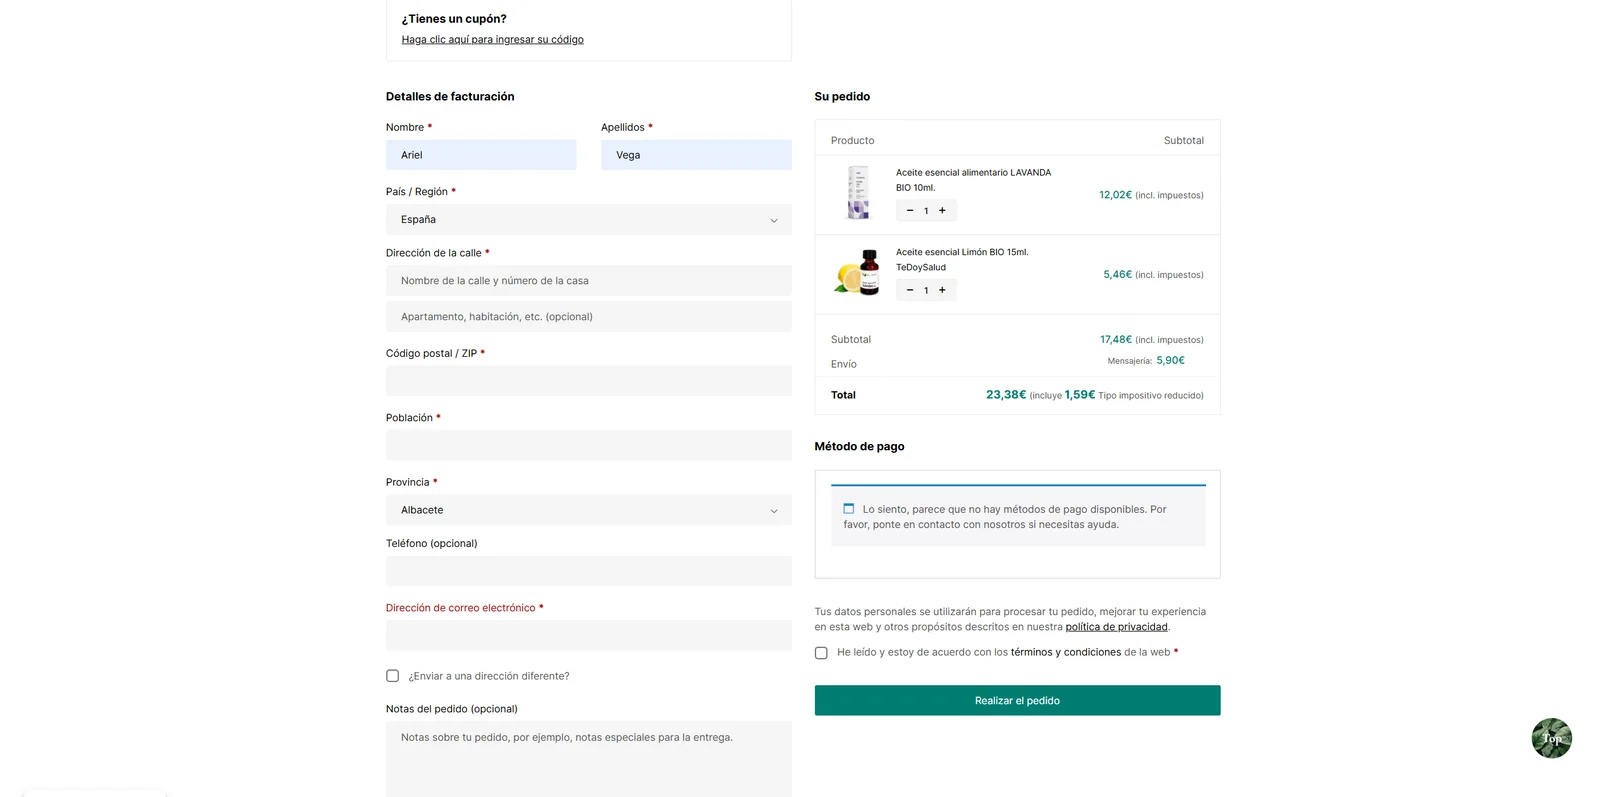
Task: Open the términos y condiciones link
Action: pyautogui.click(x=1065, y=652)
